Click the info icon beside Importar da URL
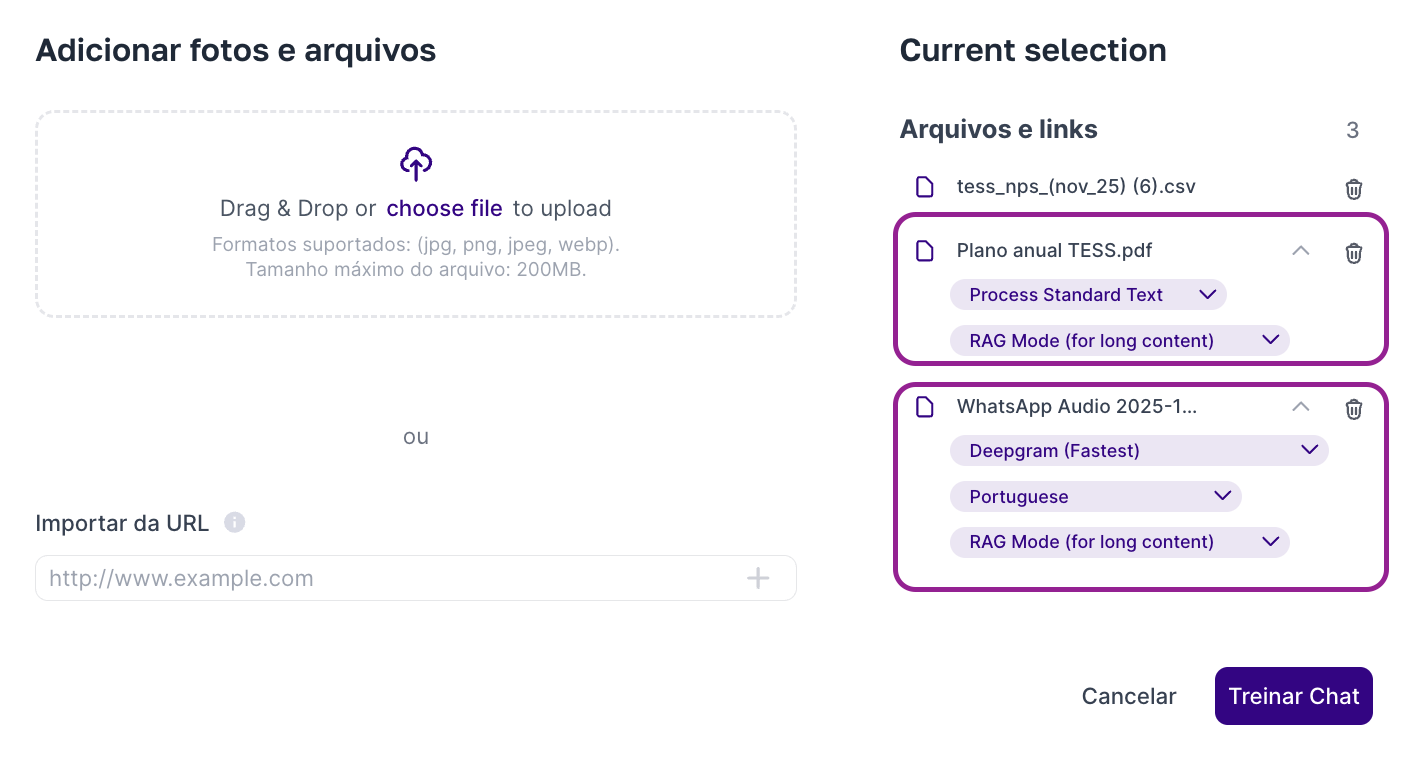The width and height of the screenshot is (1410, 764). coord(234,522)
